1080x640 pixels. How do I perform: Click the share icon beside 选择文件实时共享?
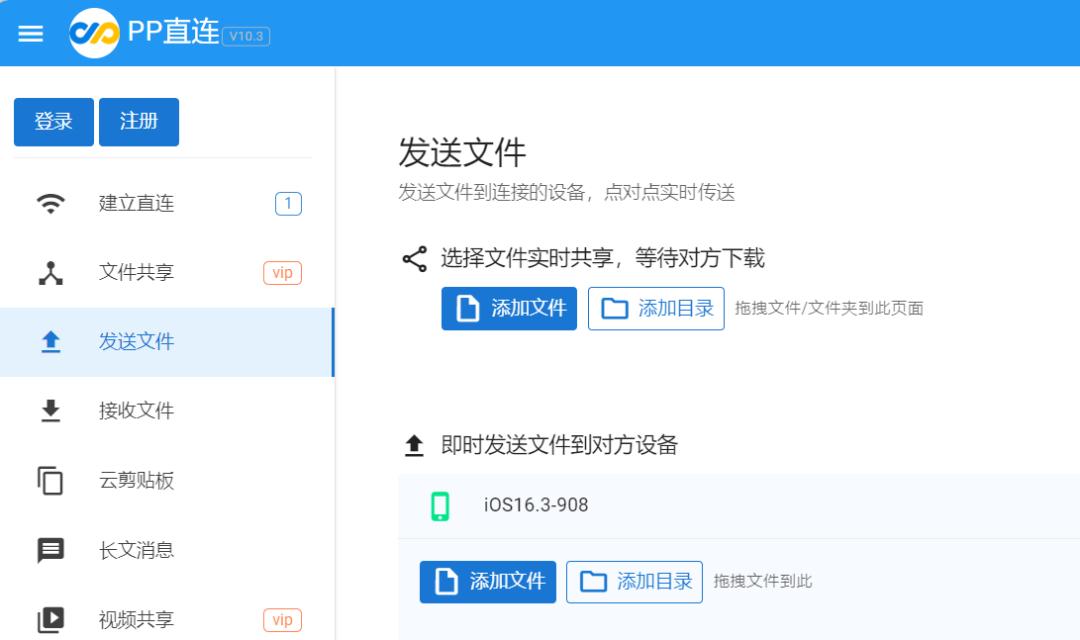(415, 257)
